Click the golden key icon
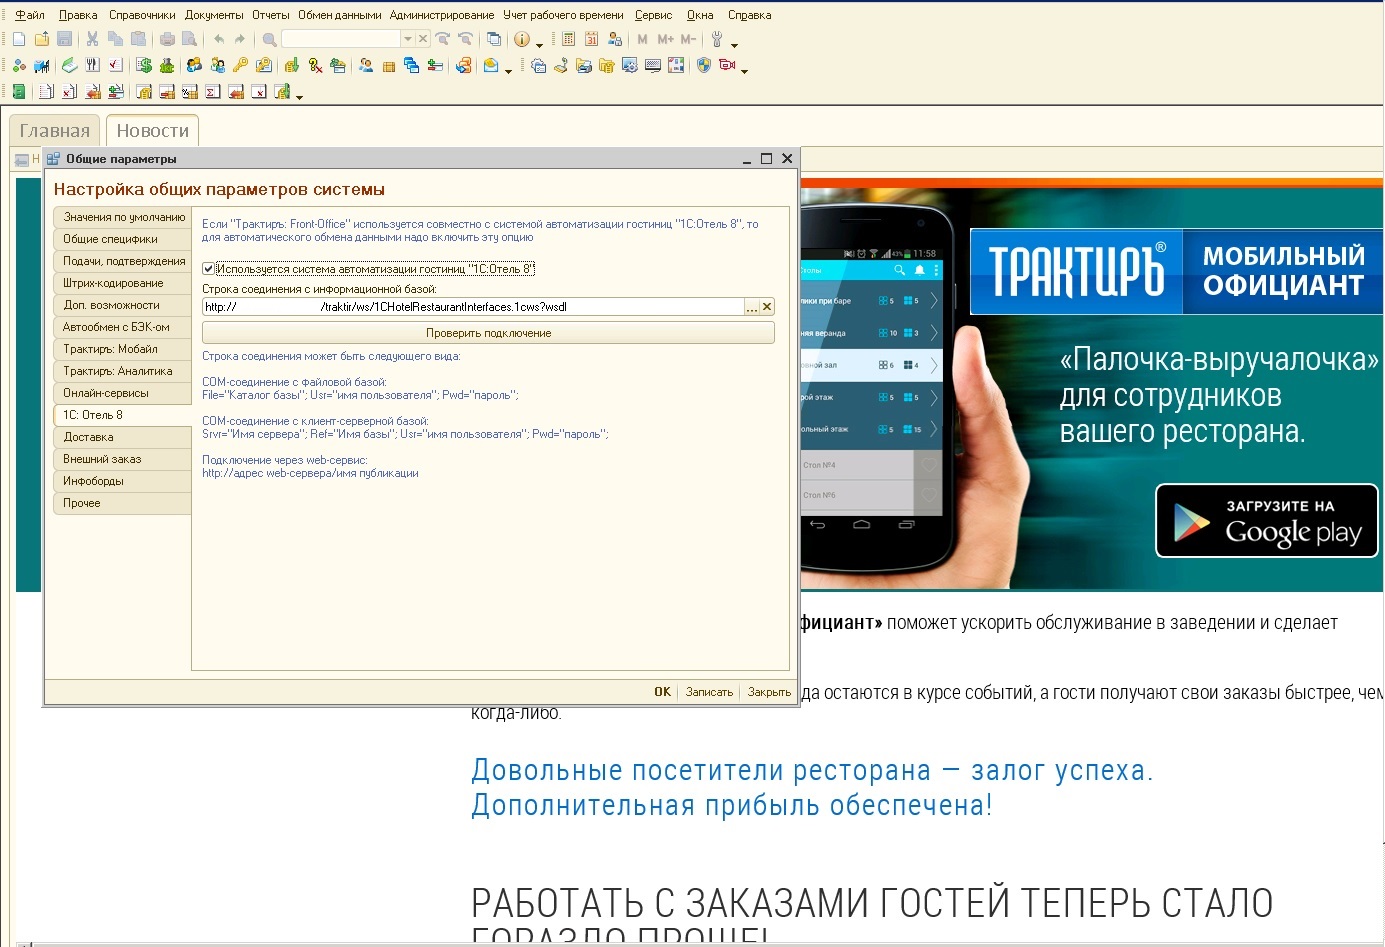 240,65
